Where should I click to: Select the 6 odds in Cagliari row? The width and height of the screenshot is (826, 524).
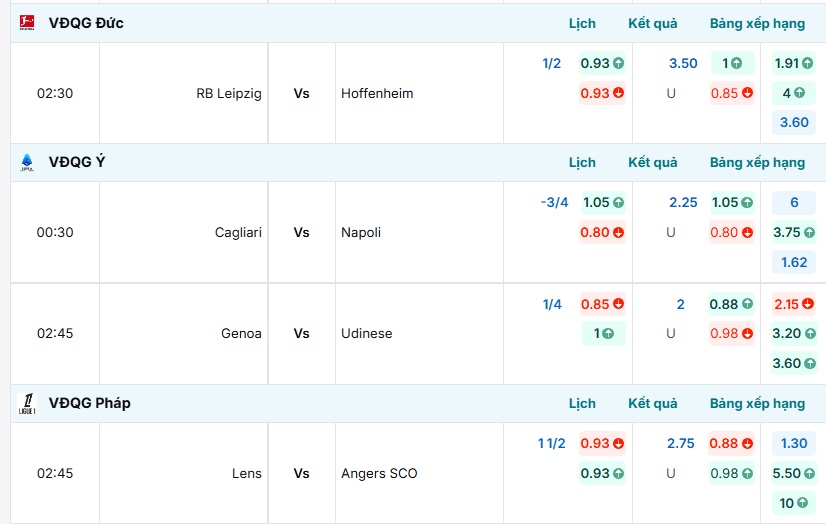pos(794,202)
